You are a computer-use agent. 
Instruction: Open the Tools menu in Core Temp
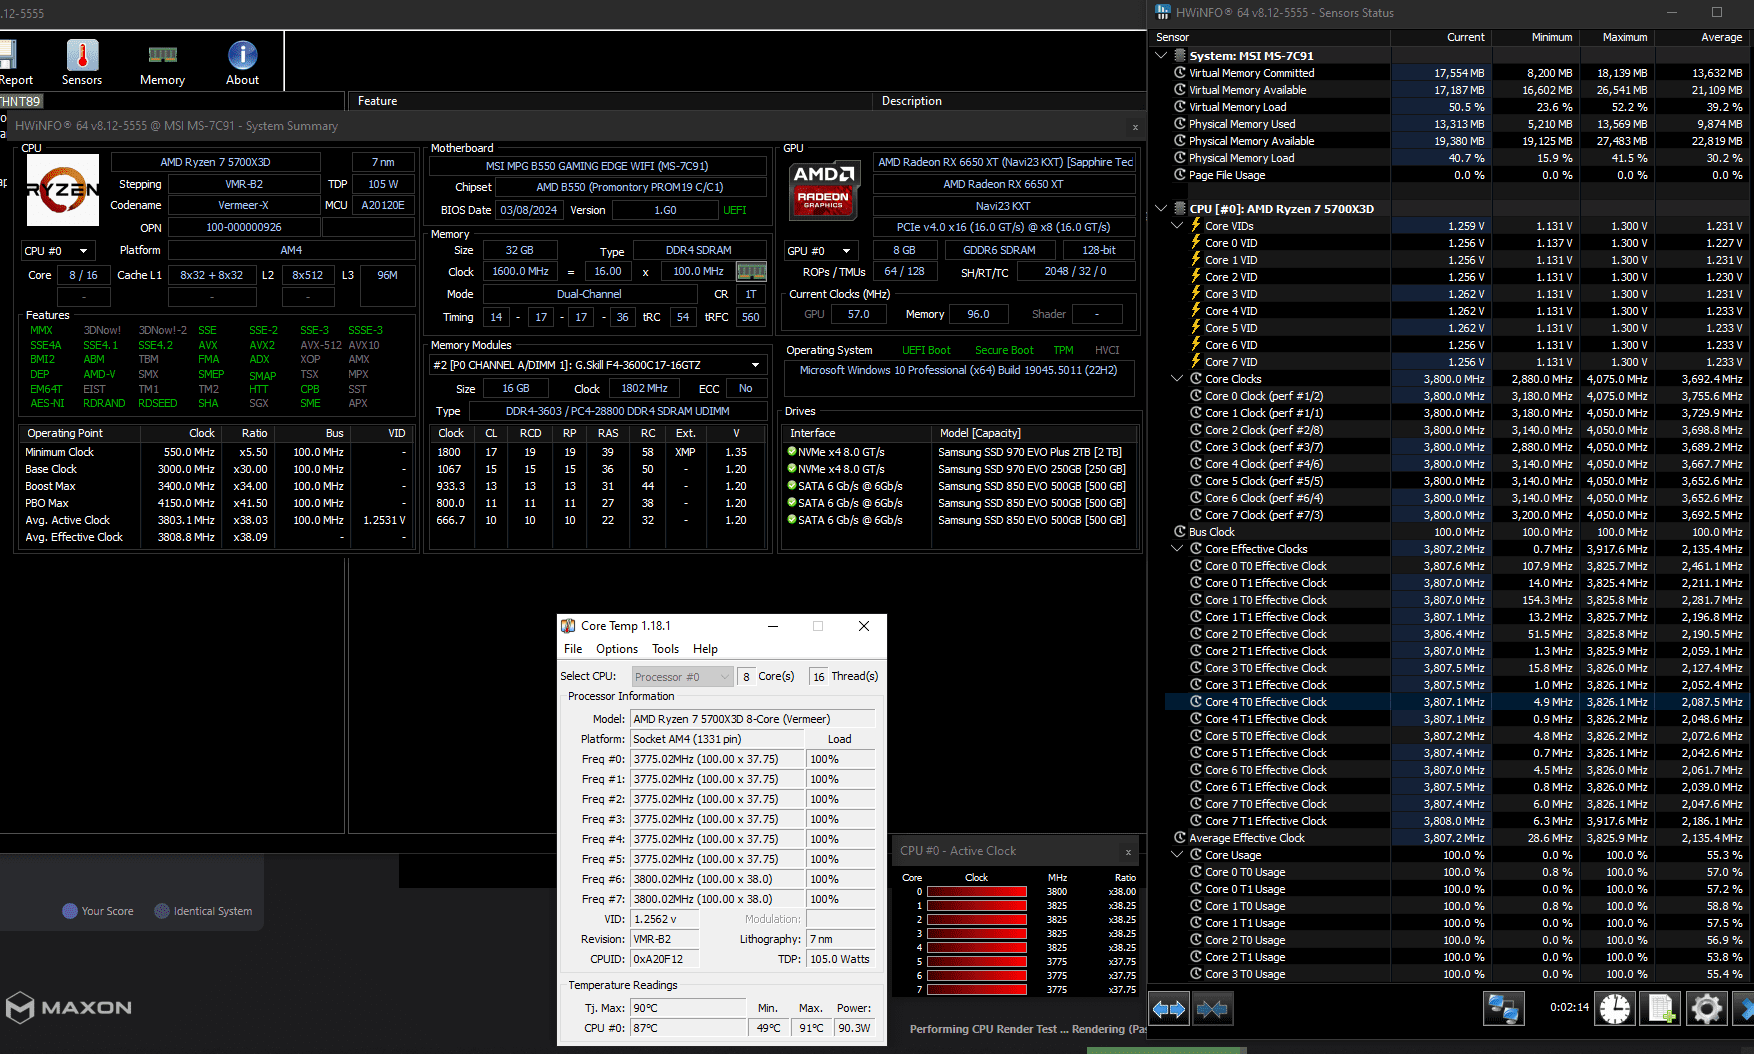(x=666, y=649)
